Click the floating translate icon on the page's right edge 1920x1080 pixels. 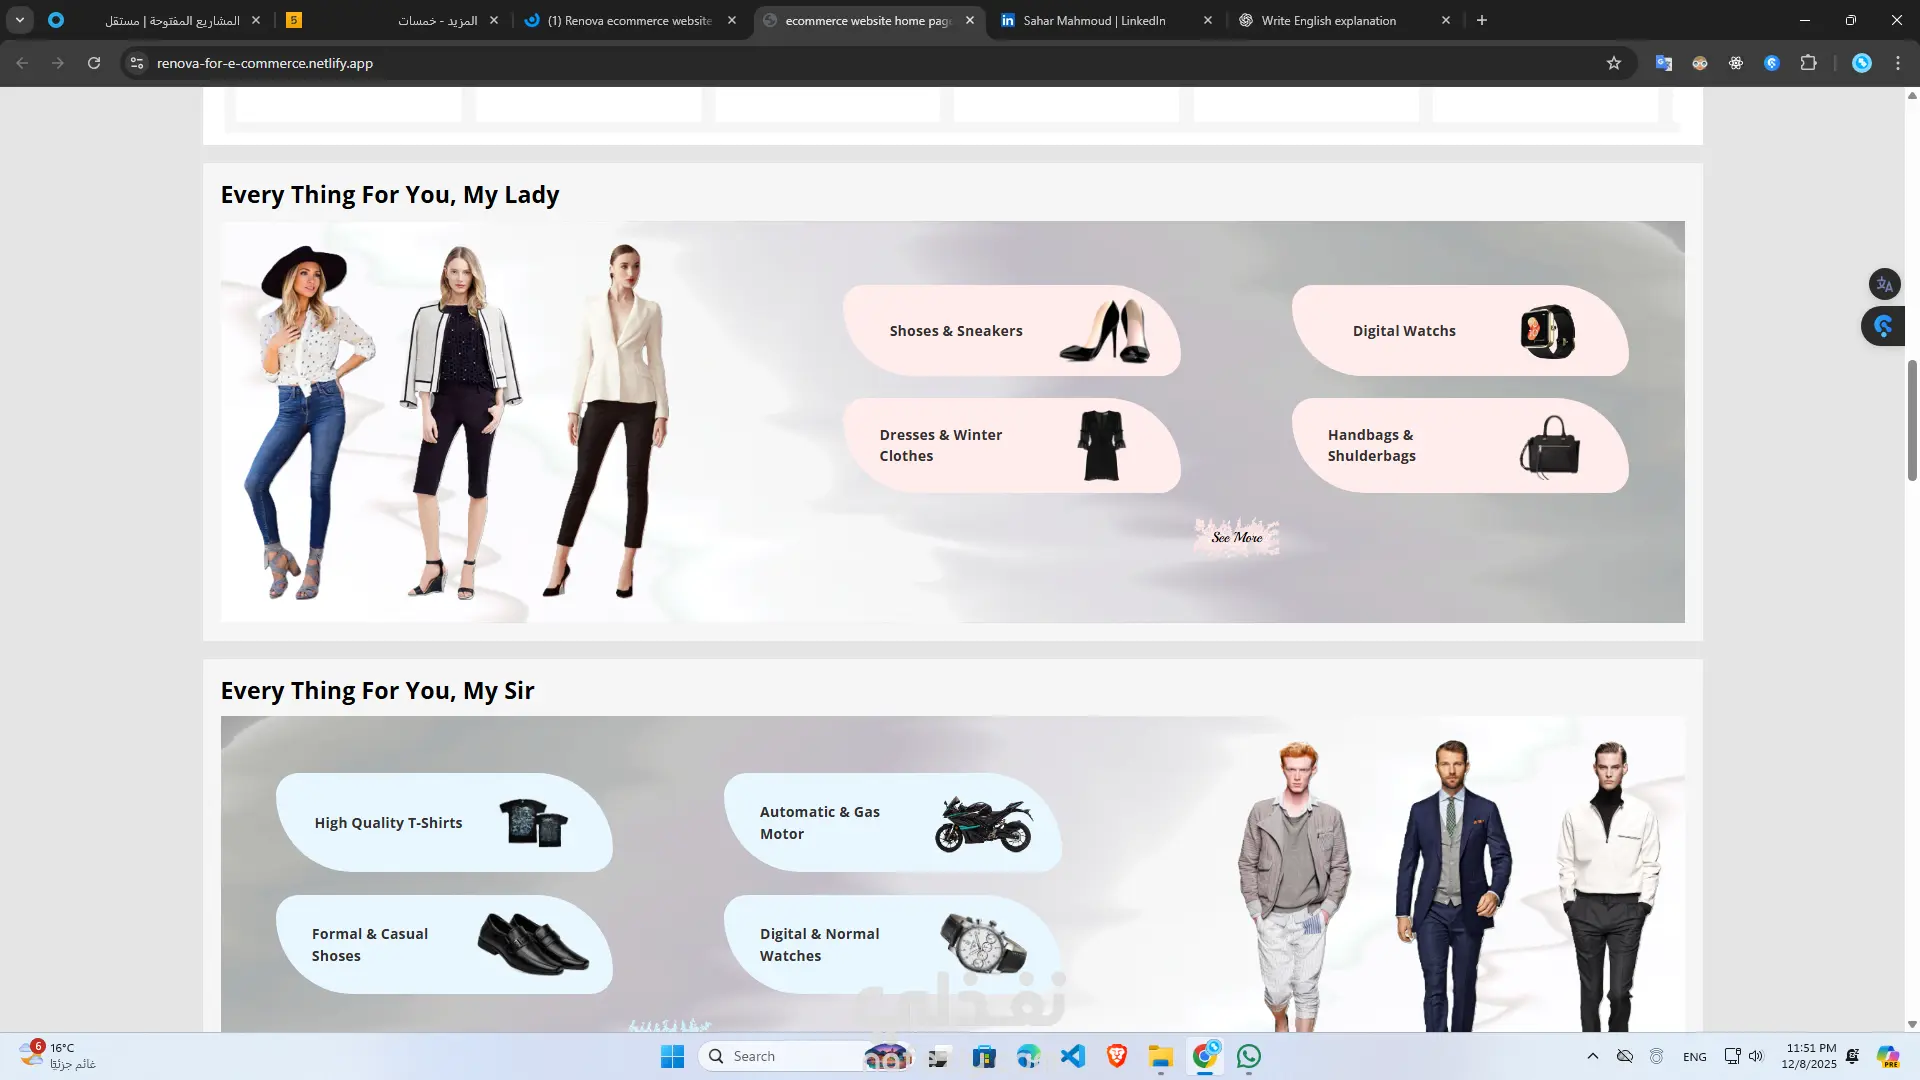1884,284
